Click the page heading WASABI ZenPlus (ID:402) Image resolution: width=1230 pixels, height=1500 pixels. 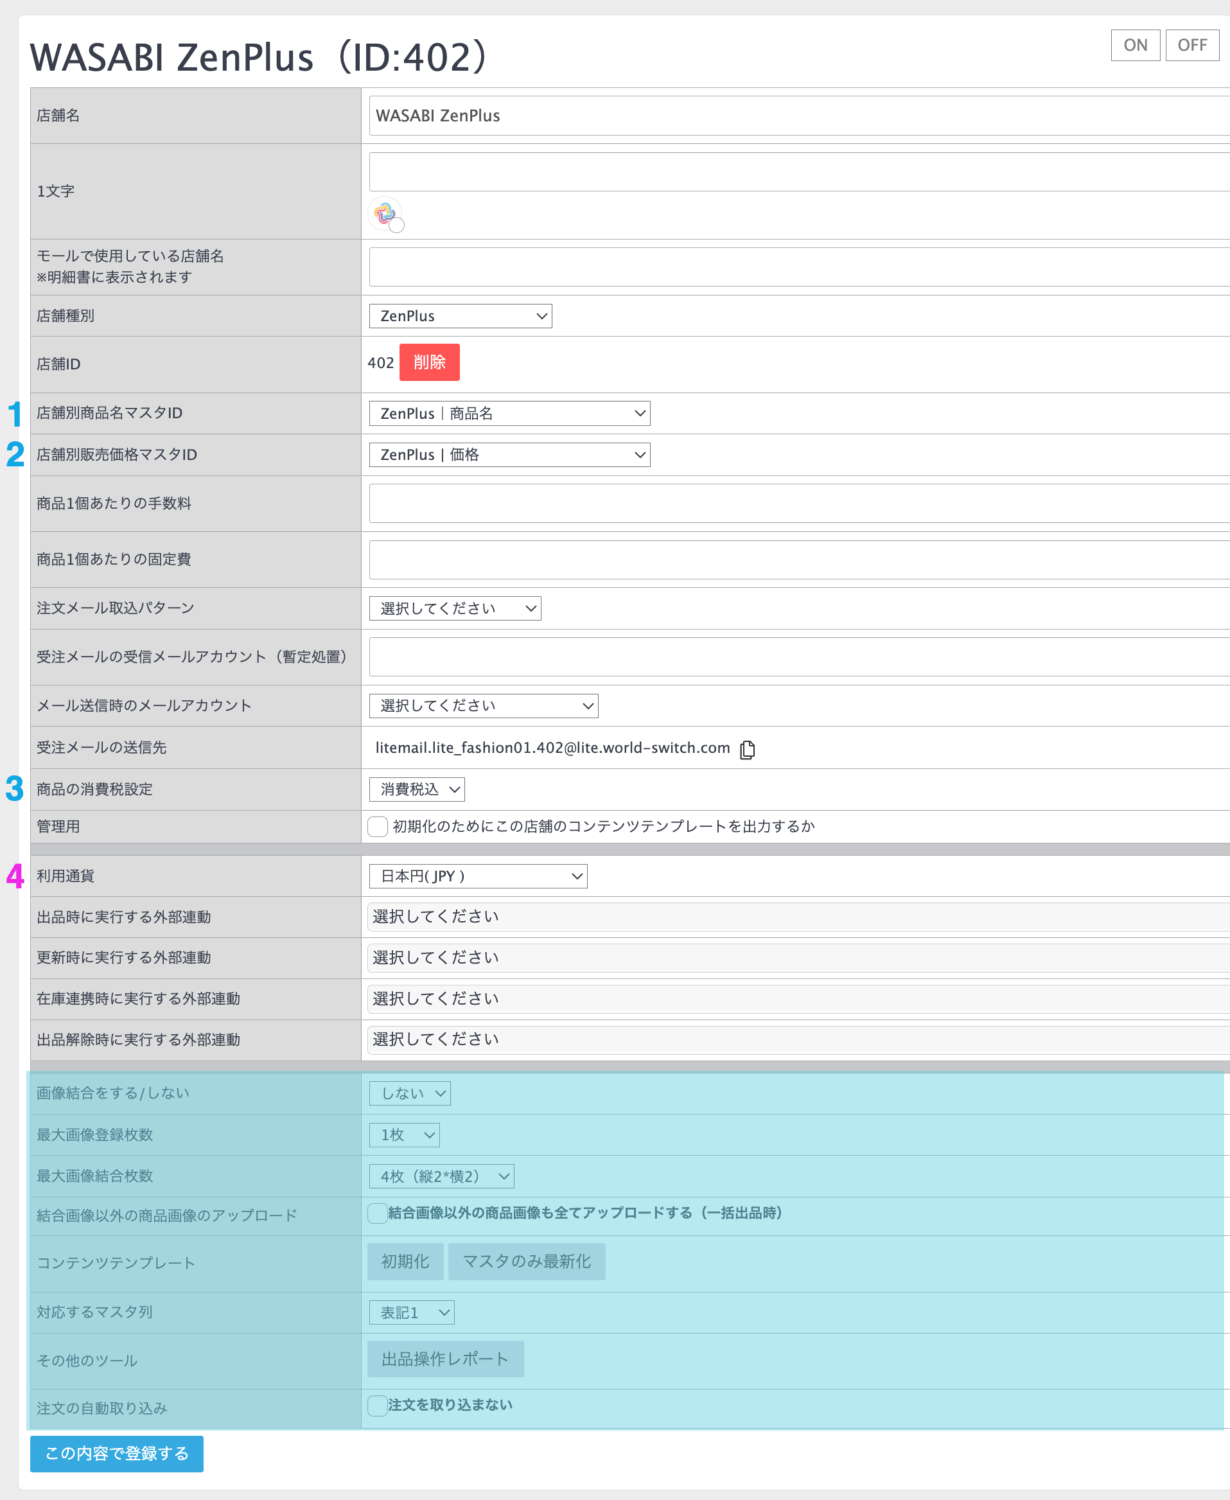point(258,57)
